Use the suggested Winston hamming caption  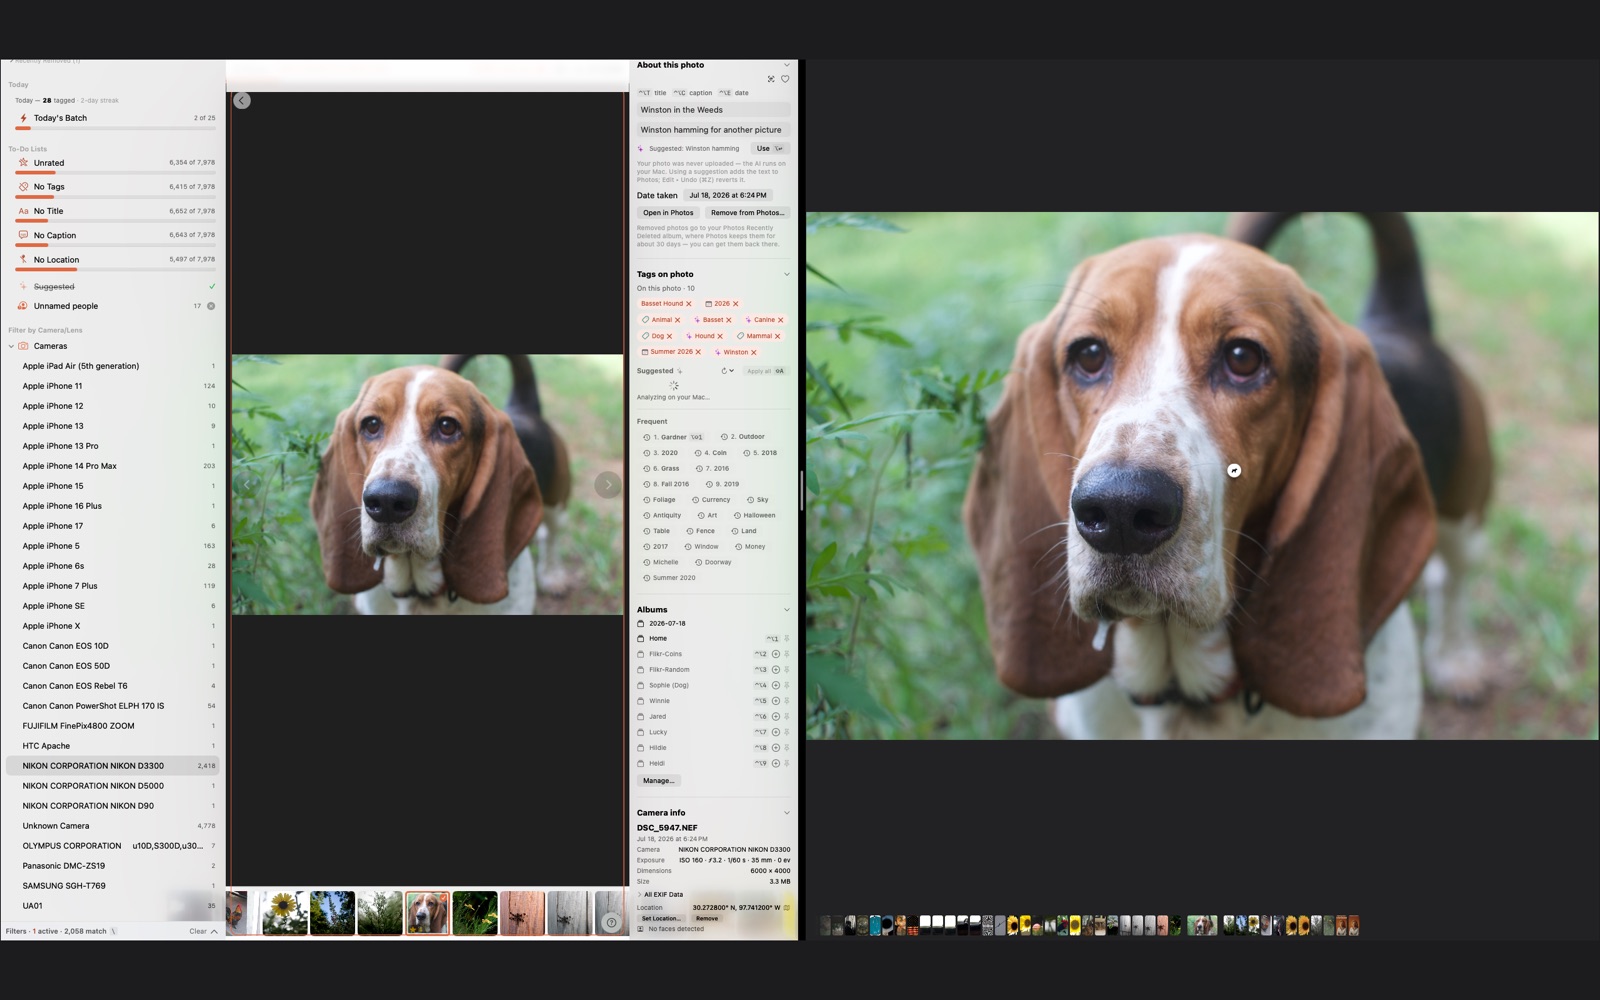point(769,149)
